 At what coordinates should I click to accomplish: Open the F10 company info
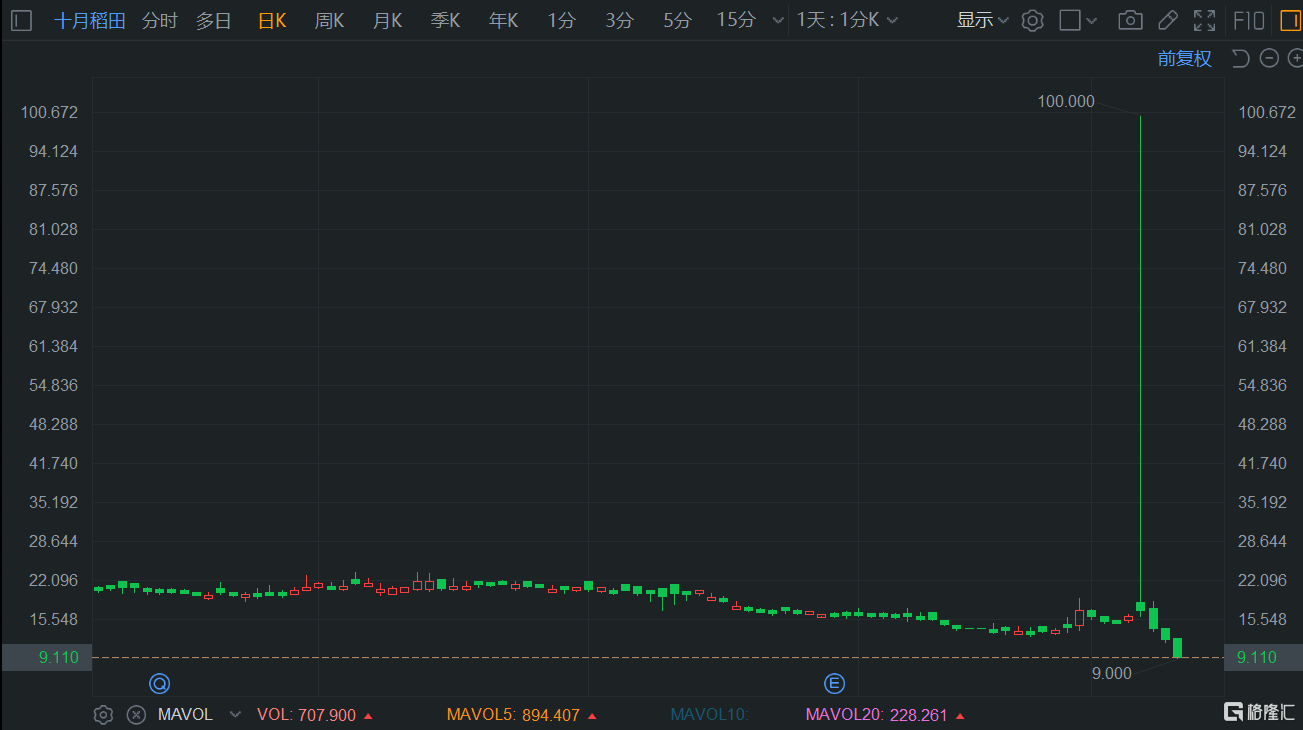pyautogui.click(x=1248, y=20)
